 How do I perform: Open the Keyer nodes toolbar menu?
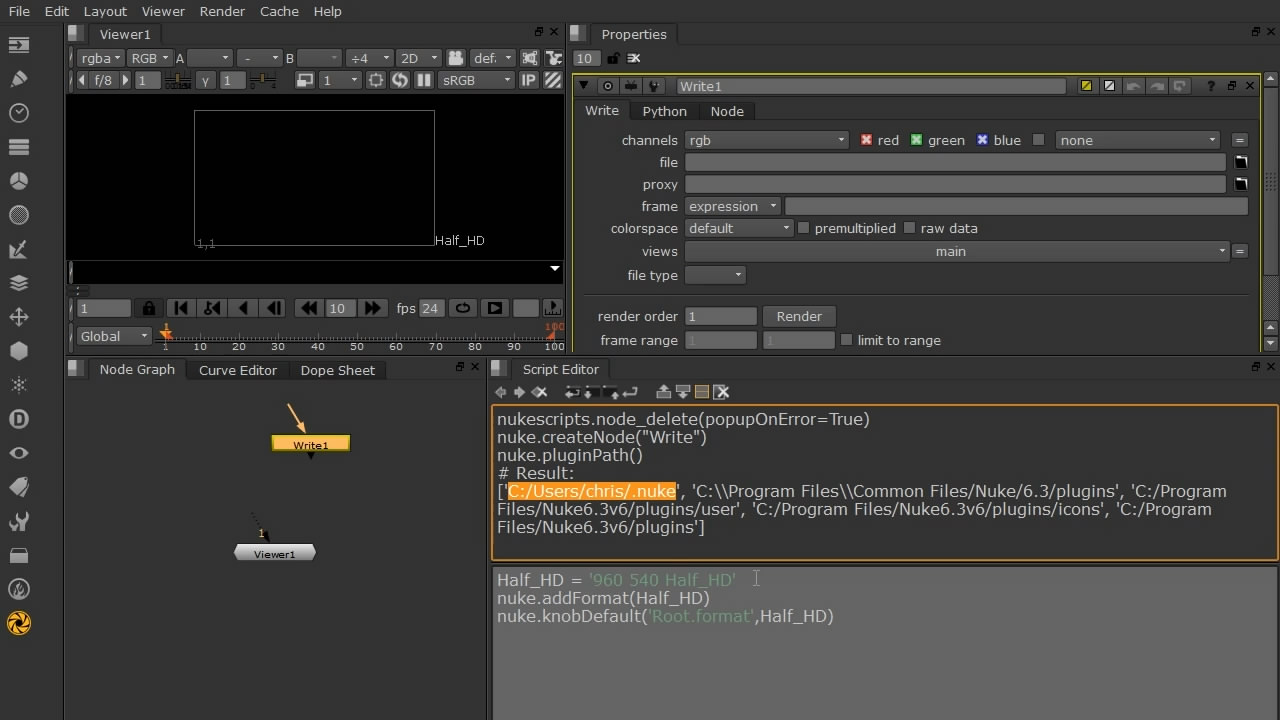point(18,249)
